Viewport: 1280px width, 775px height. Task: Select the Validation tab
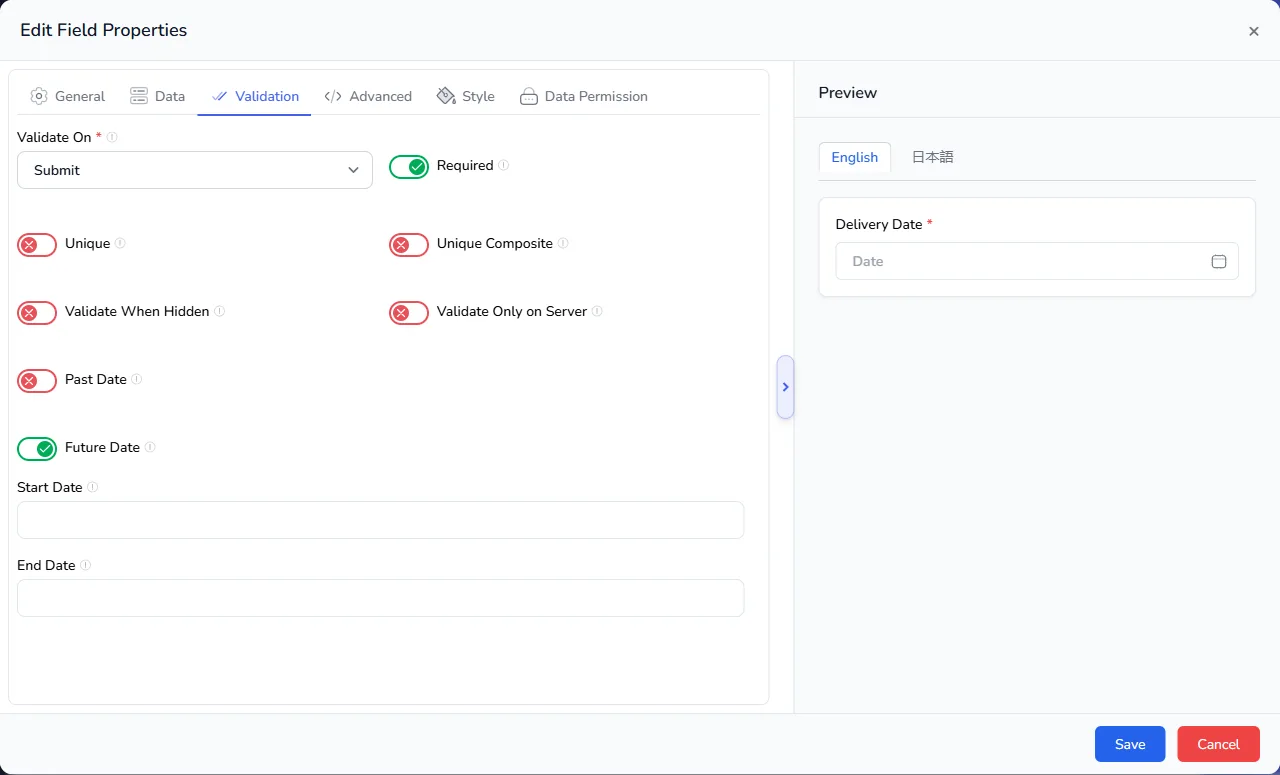click(255, 96)
